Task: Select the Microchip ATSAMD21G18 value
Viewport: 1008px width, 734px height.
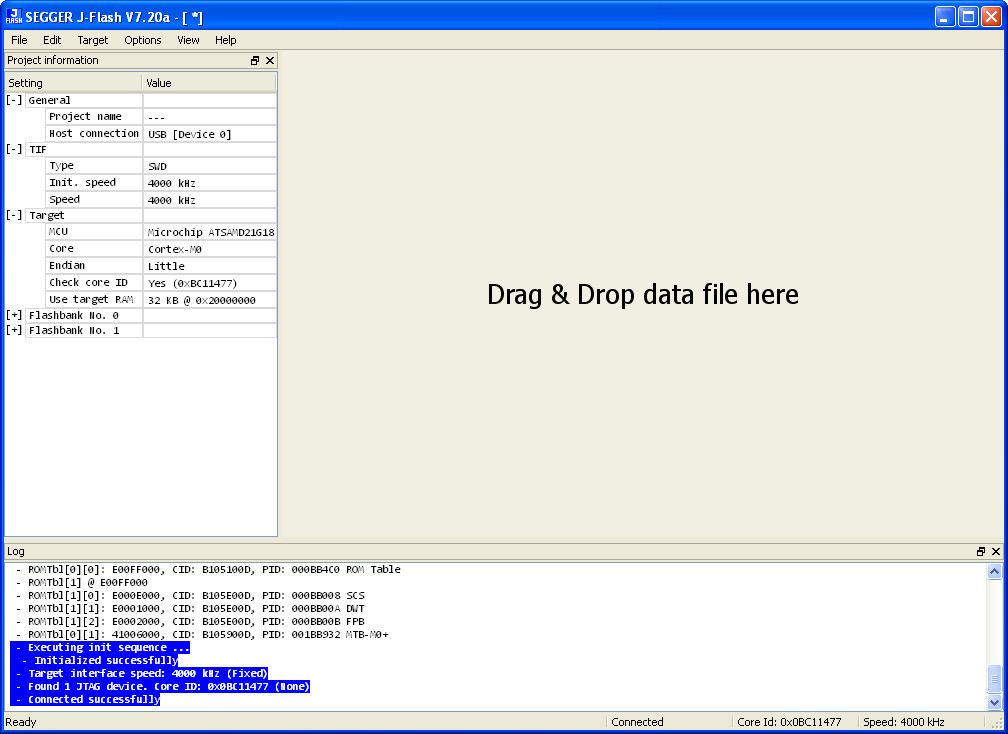Action: tap(211, 232)
